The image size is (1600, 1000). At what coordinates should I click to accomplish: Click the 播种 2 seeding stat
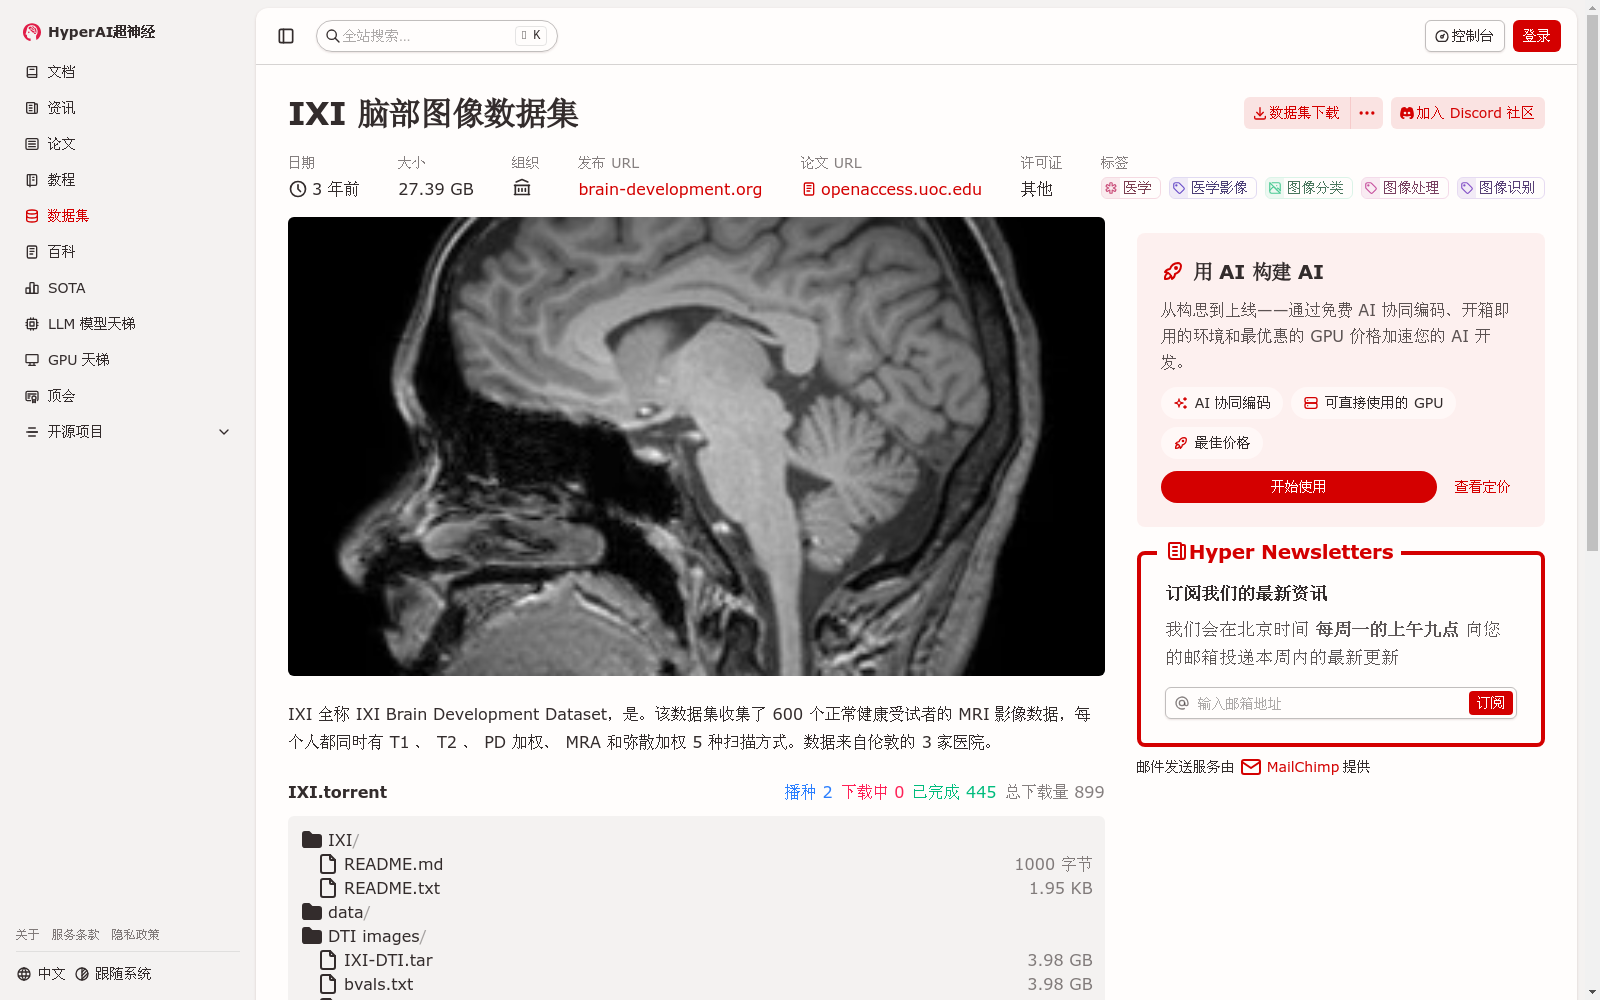[x=808, y=792]
